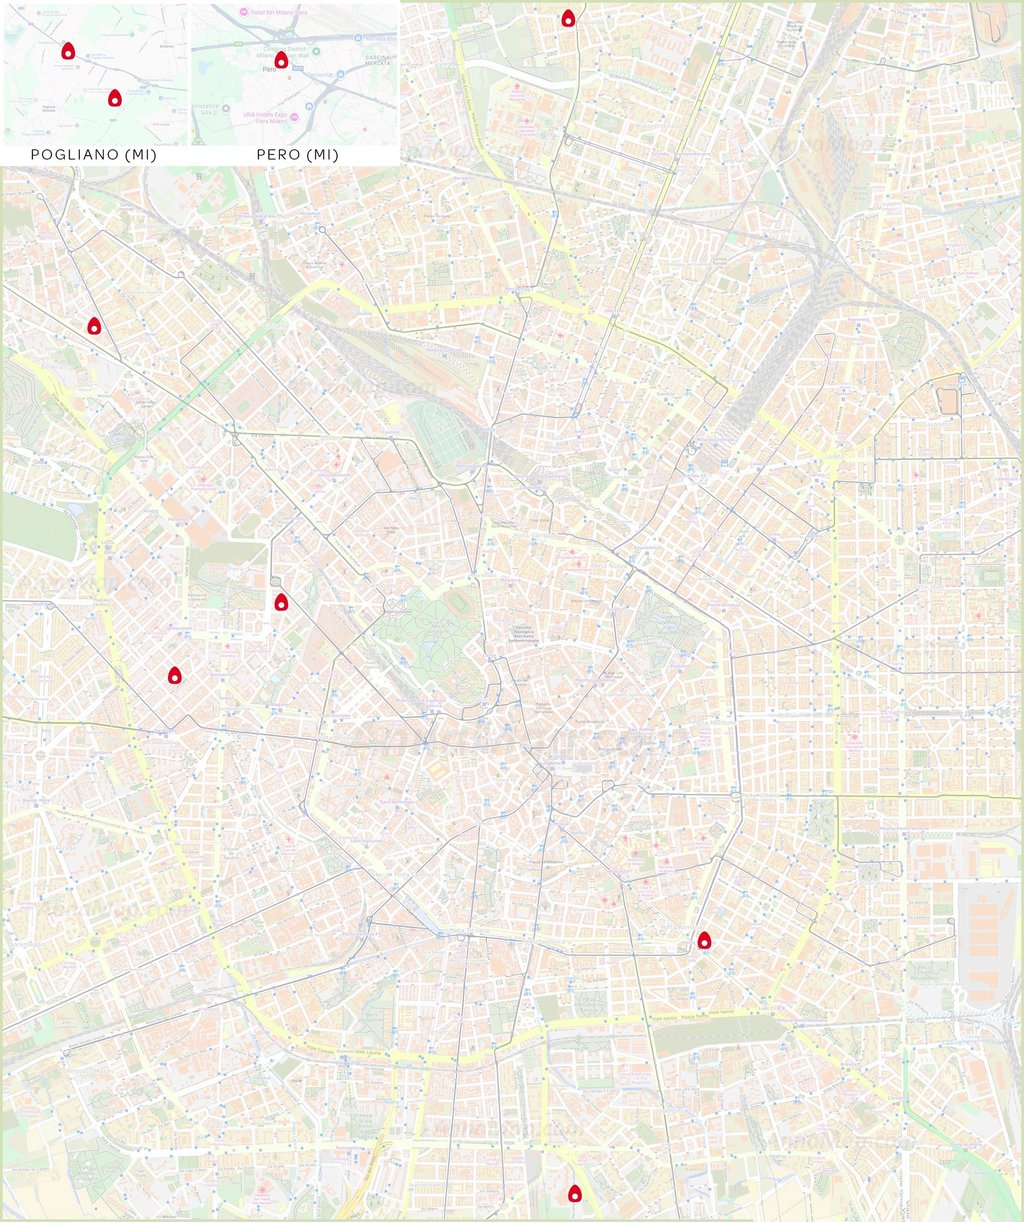Click the UNA Hotels Expo Fiera Milano label
The width and height of the screenshot is (1024, 1222).
pos(265,118)
